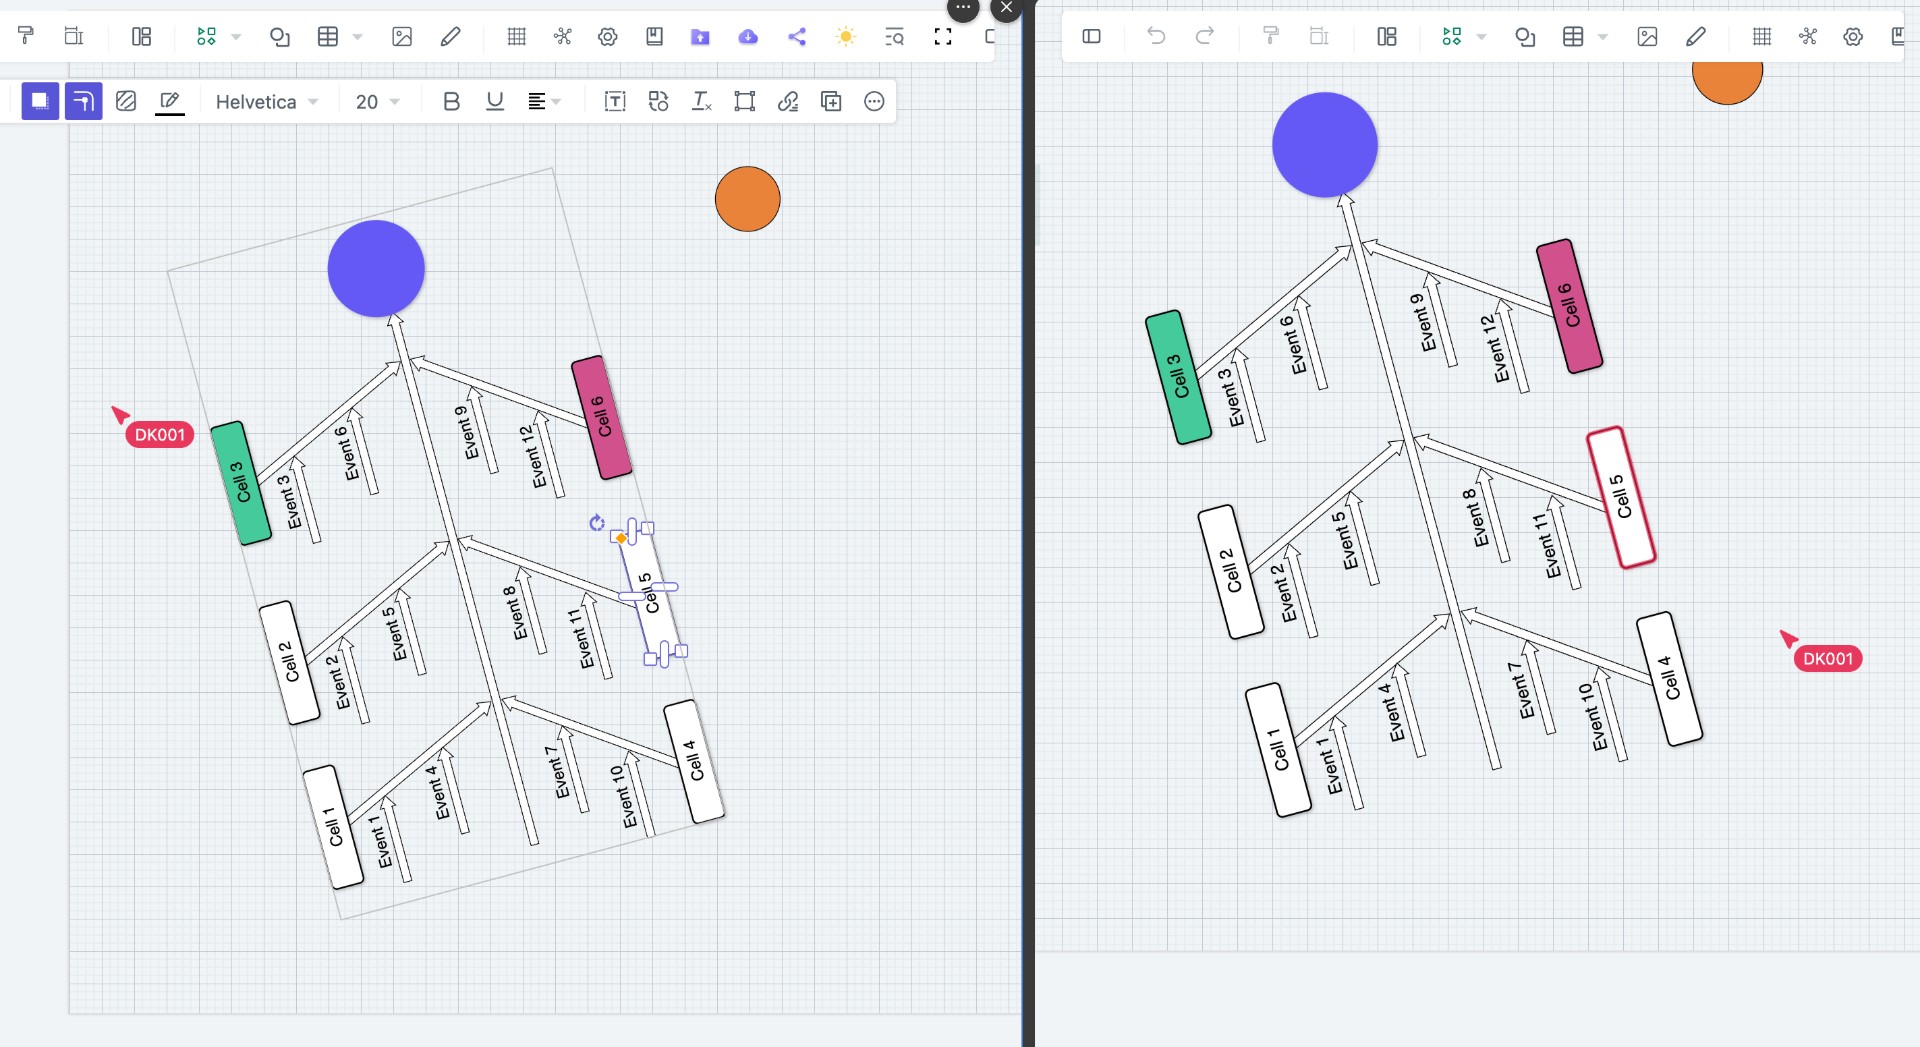Open the Helvetica font dropdown
This screenshot has height=1047, width=1920.
click(266, 102)
